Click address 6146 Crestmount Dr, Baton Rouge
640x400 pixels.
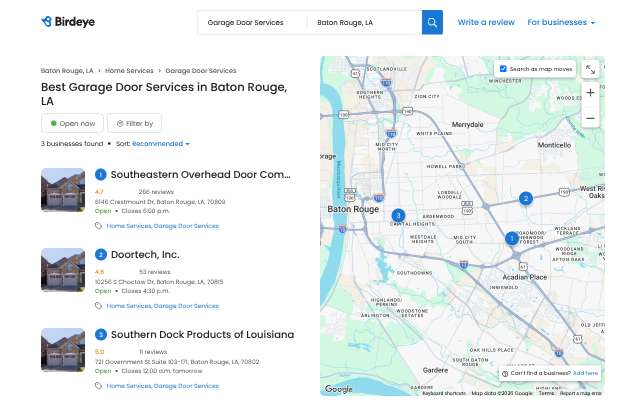[160, 202]
